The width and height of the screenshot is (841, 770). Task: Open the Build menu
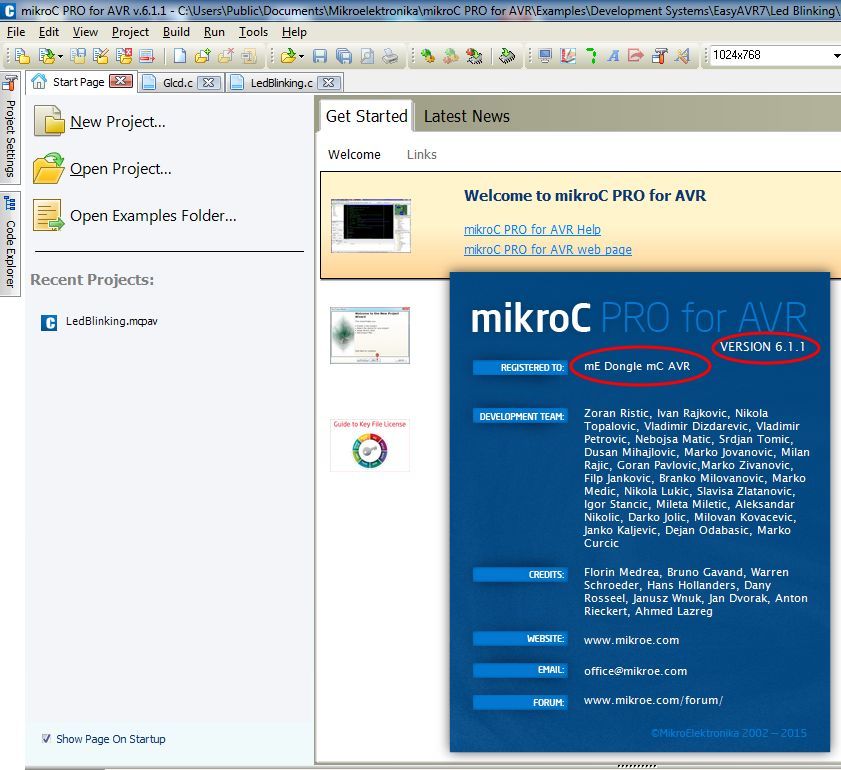pyautogui.click(x=176, y=32)
